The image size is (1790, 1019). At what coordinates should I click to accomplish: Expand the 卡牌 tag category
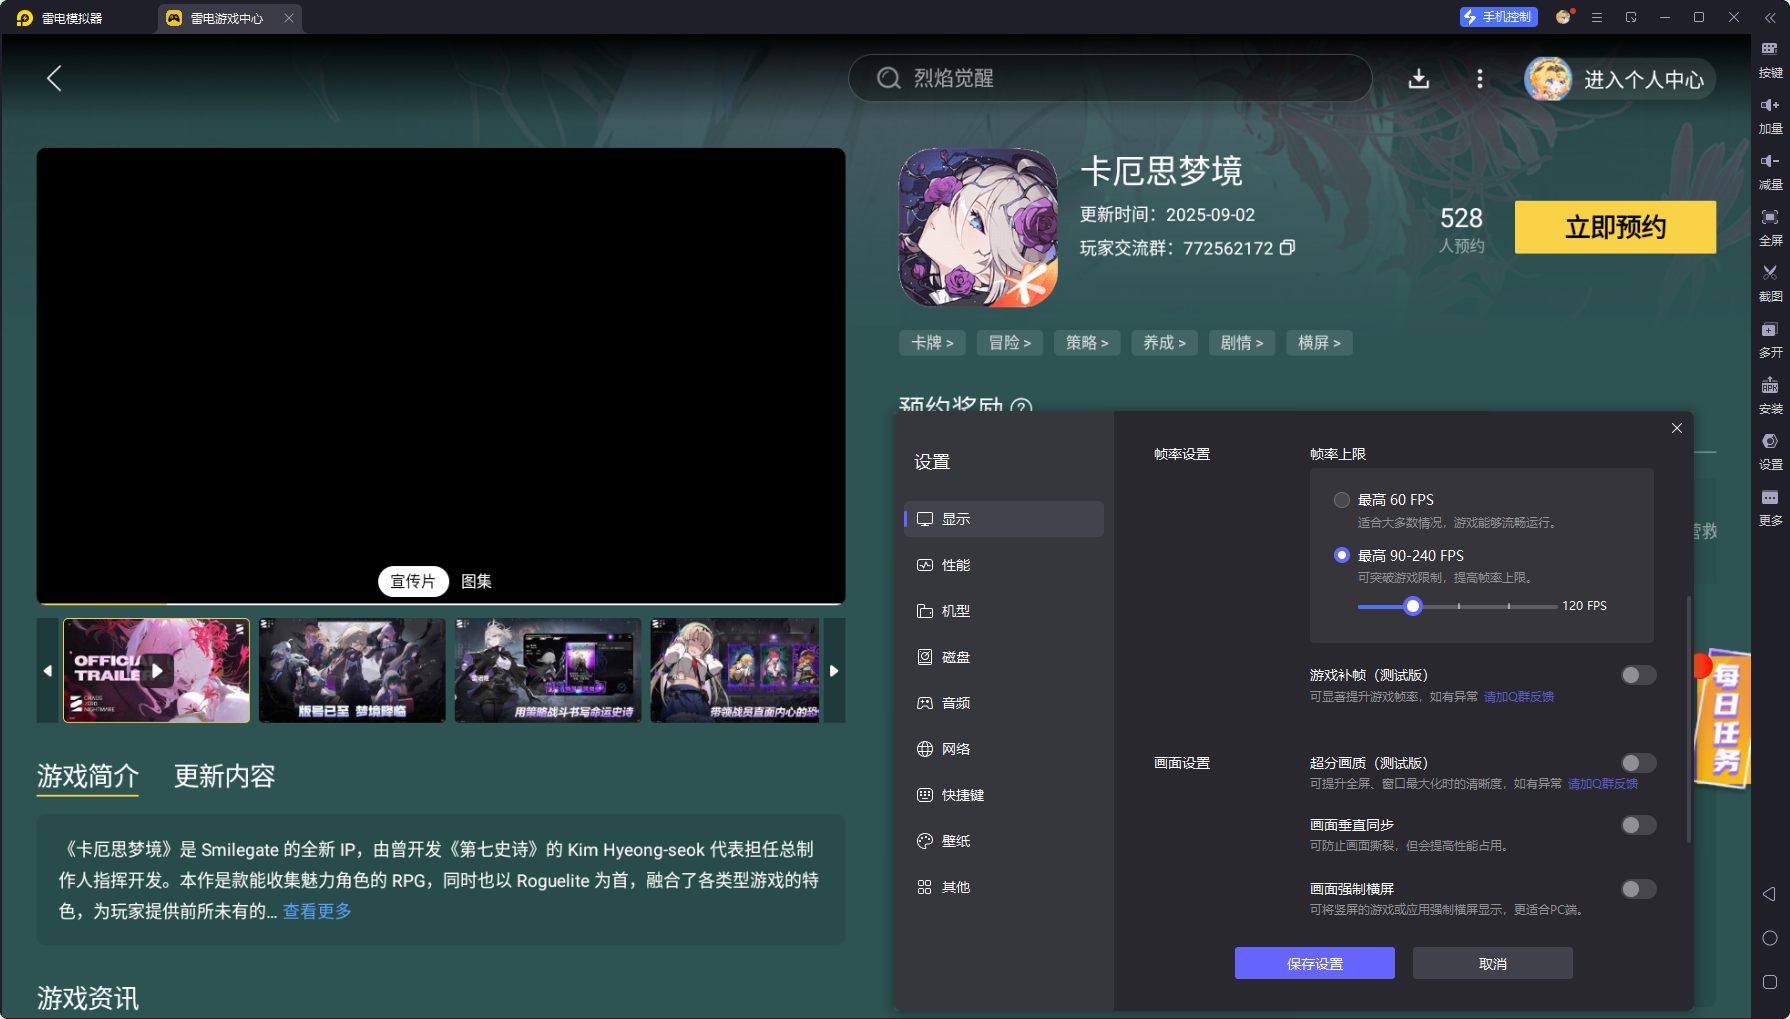(931, 343)
